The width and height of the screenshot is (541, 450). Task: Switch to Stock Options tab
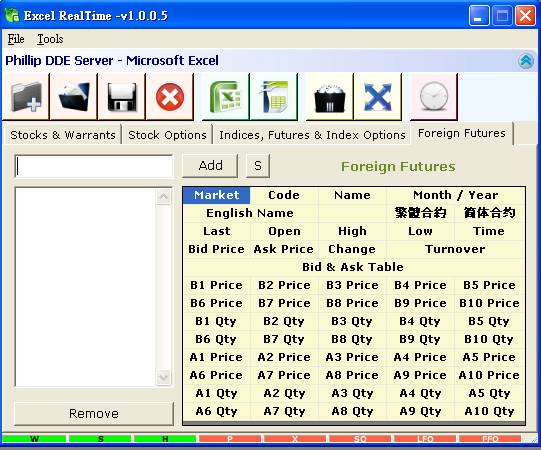tap(167, 135)
